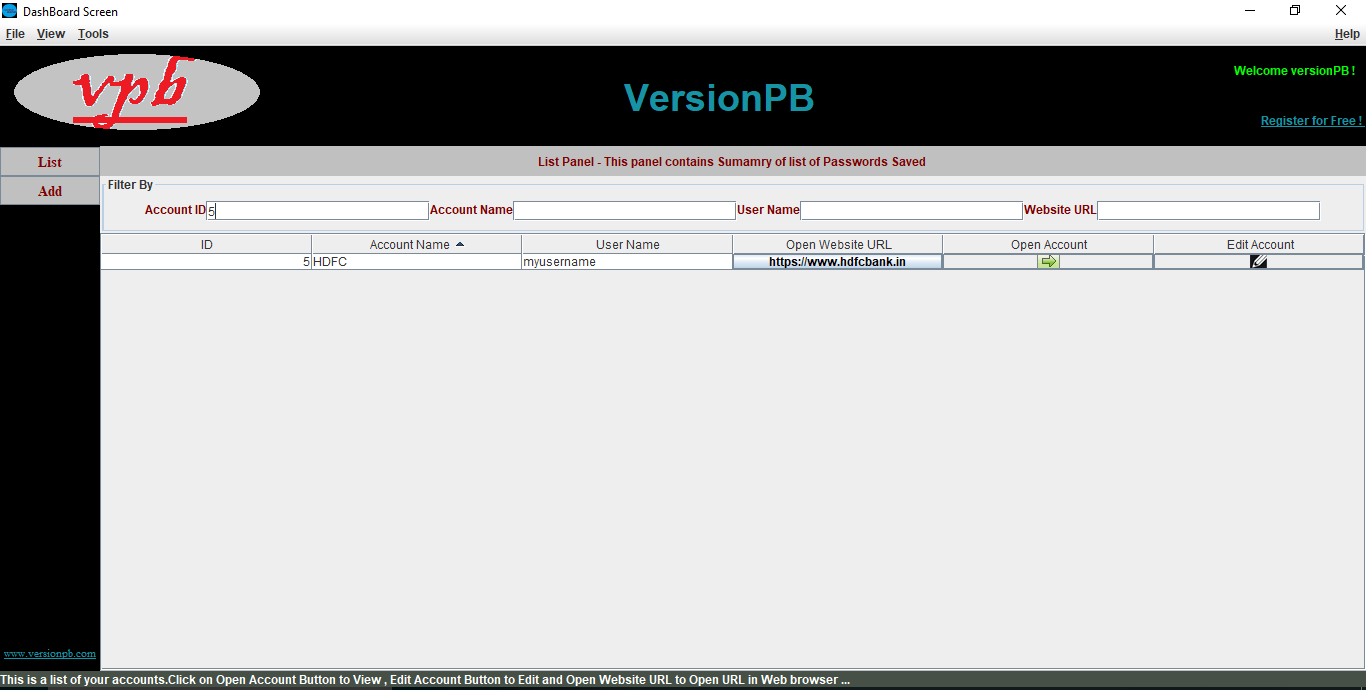
Task: Restore down the DashBoard Screen window
Action: point(1295,11)
